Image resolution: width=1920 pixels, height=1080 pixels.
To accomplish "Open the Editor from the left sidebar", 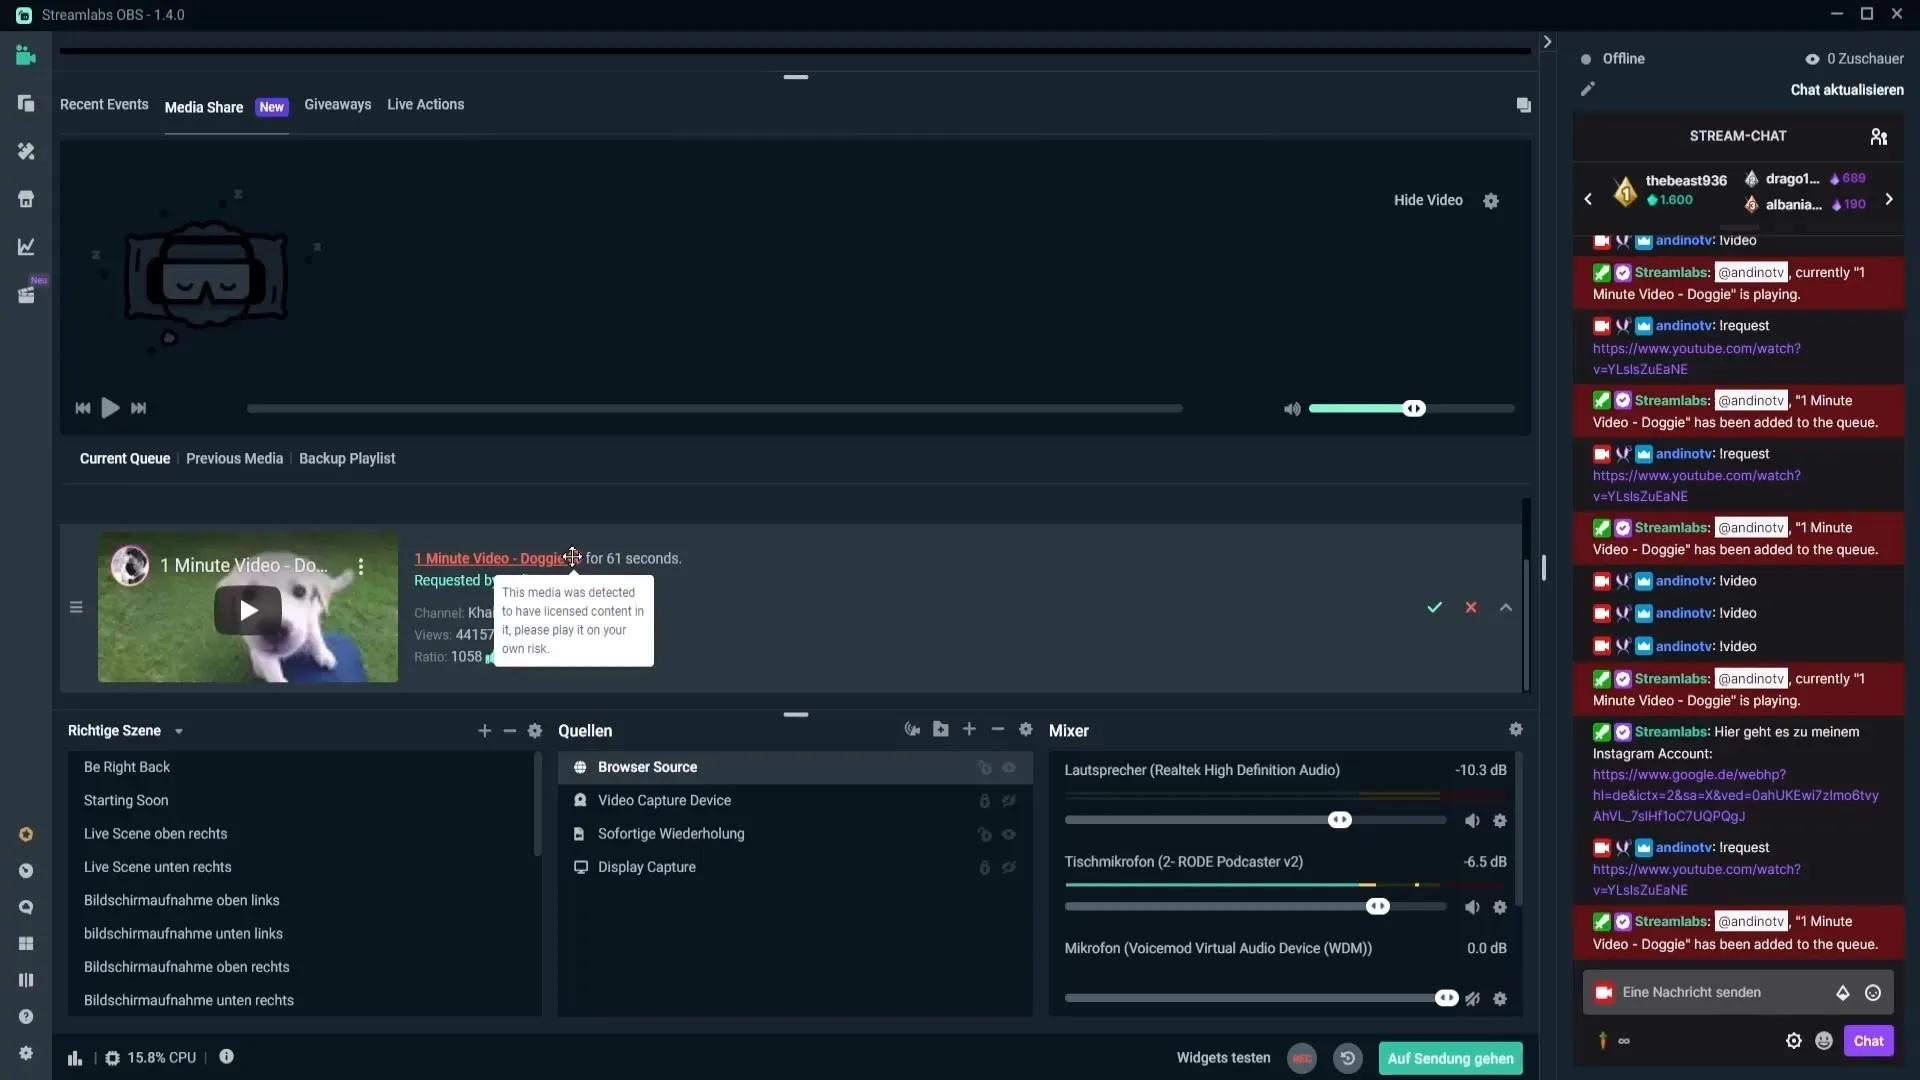I will click(x=26, y=56).
